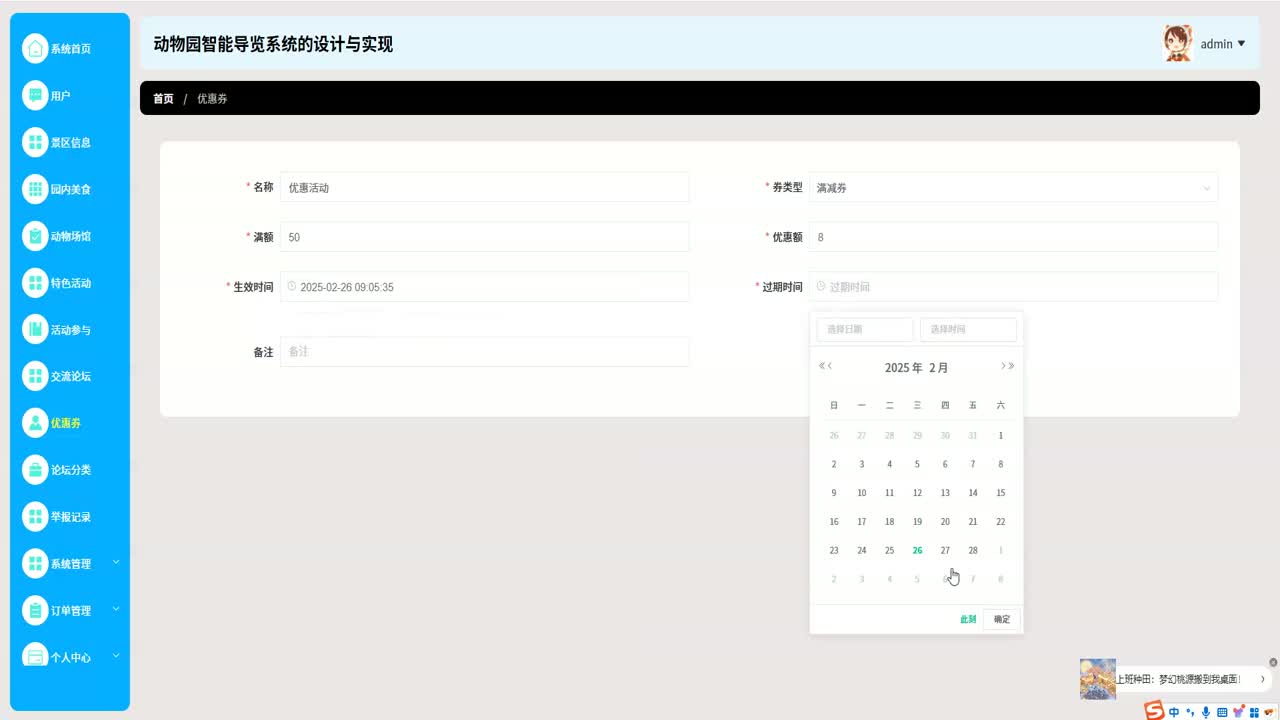Image resolution: width=1280 pixels, height=720 pixels.
Task: Click the 动物场馆 sidebar icon
Action: tap(35, 236)
